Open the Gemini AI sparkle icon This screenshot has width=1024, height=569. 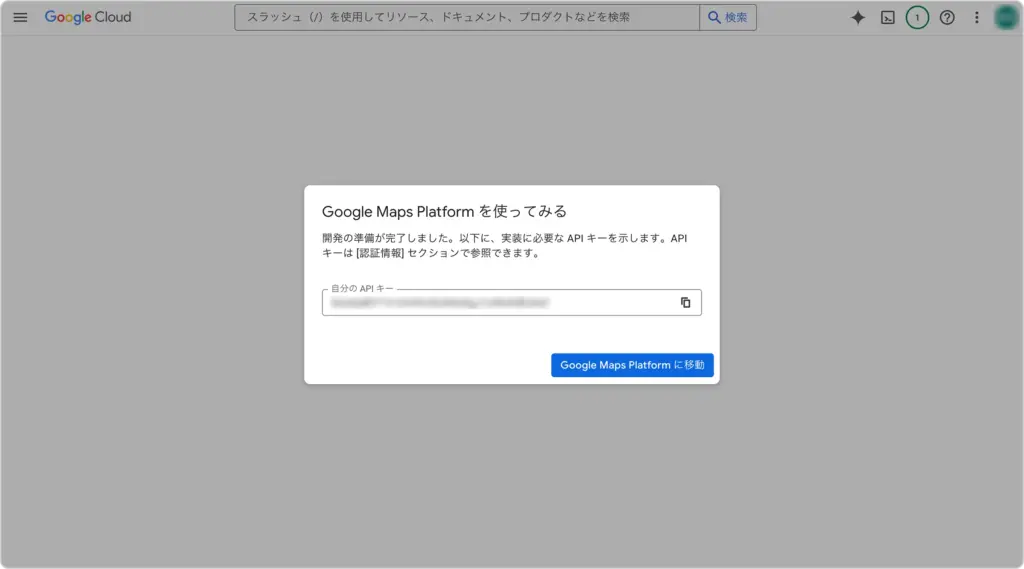pyautogui.click(x=857, y=18)
